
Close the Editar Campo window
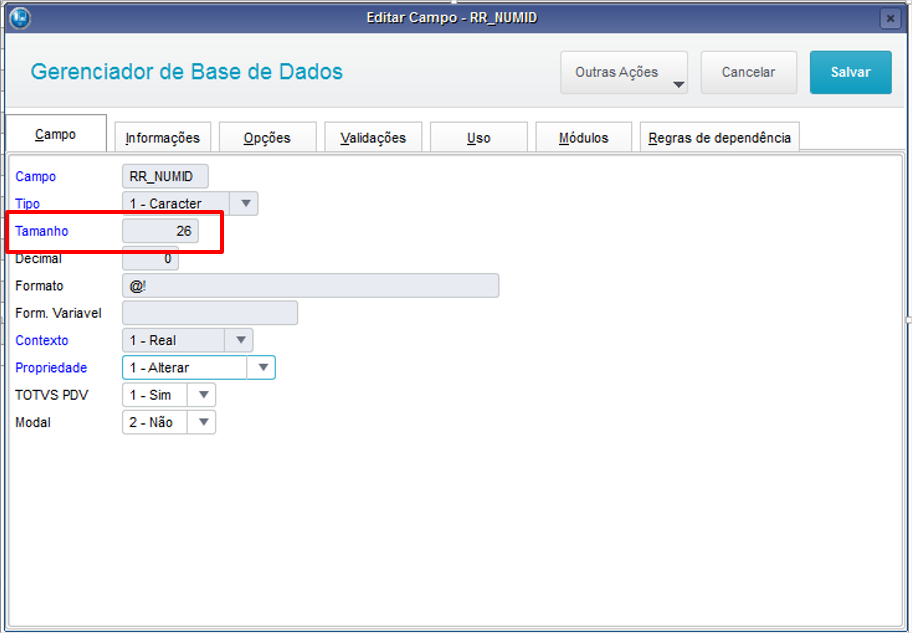(x=890, y=18)
